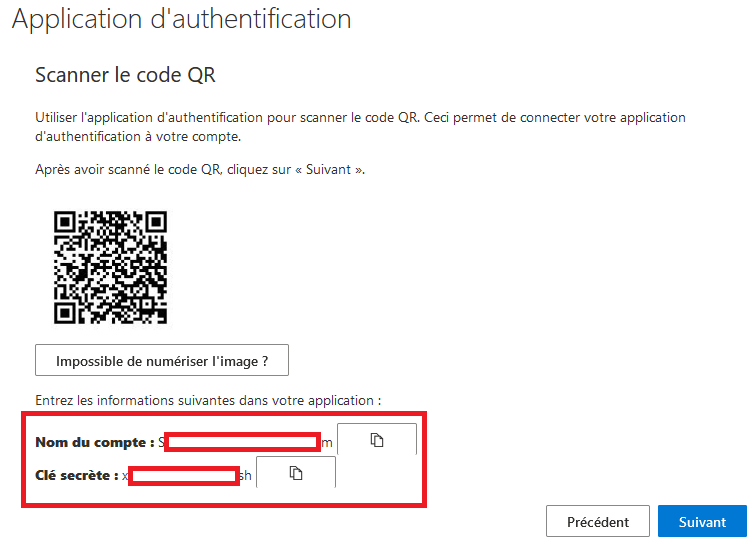Click the "Après avoir scanné le code QR" sentence
This screenshot has width=756, height=545.
200,170
